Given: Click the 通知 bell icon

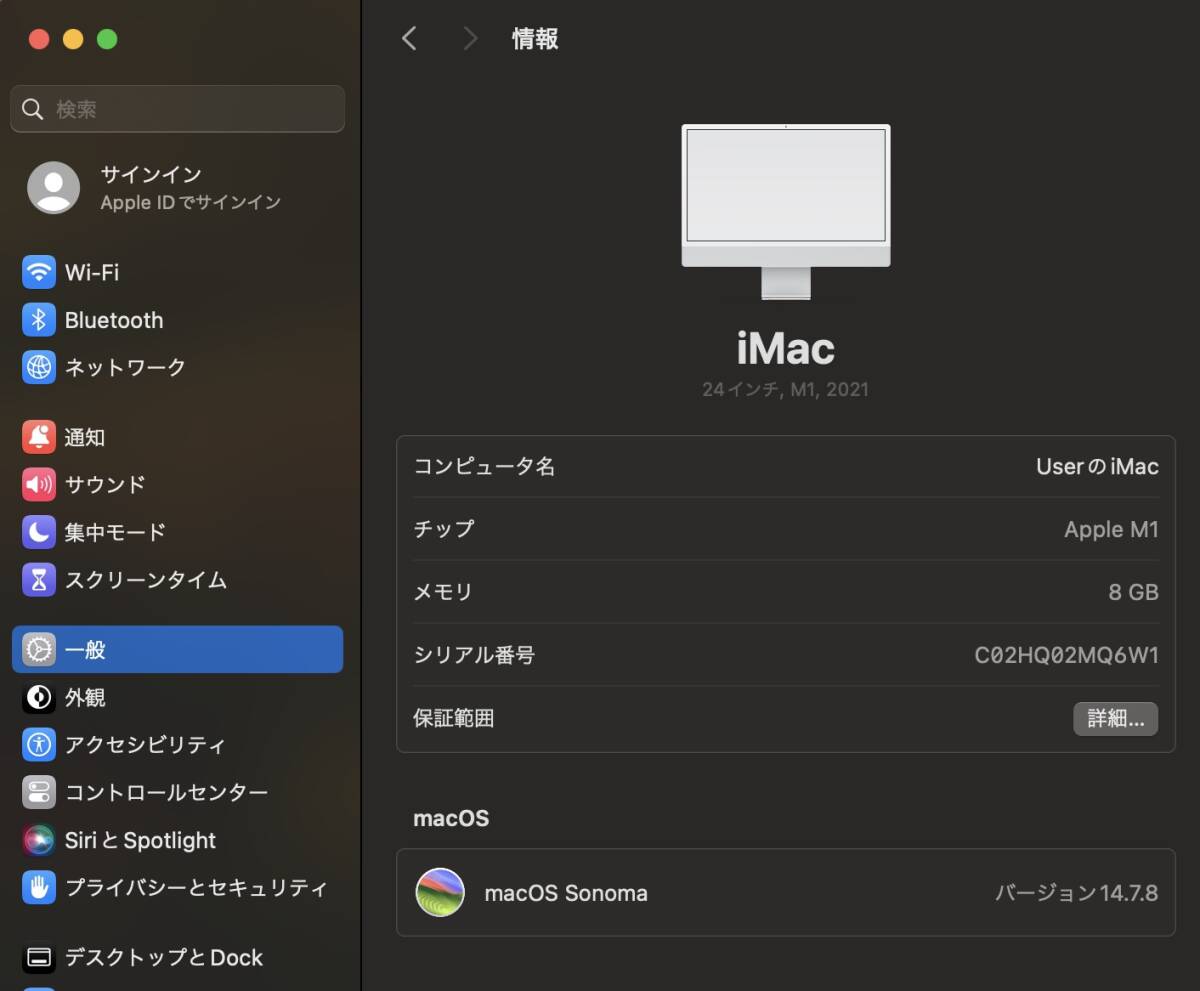Looking at the screenshot, I should pos(39,437).
